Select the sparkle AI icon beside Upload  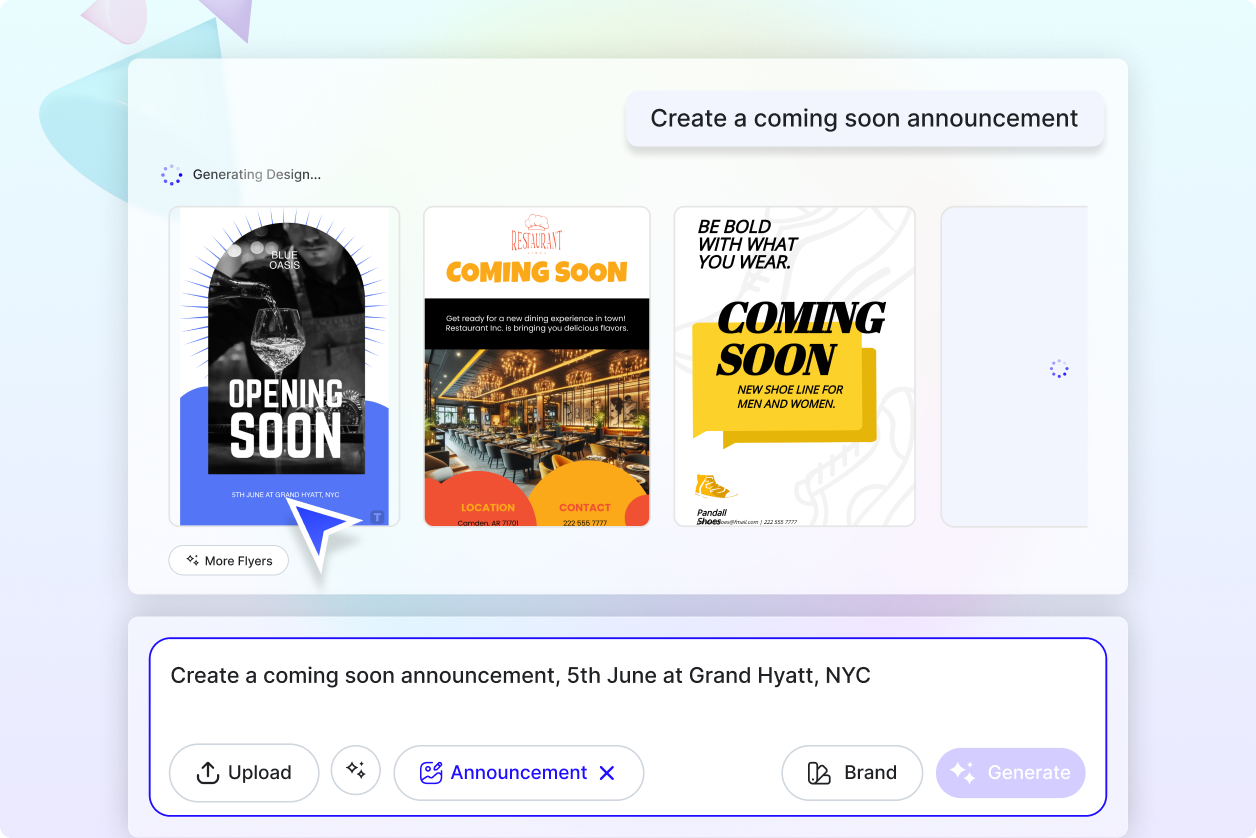[356, 772]
